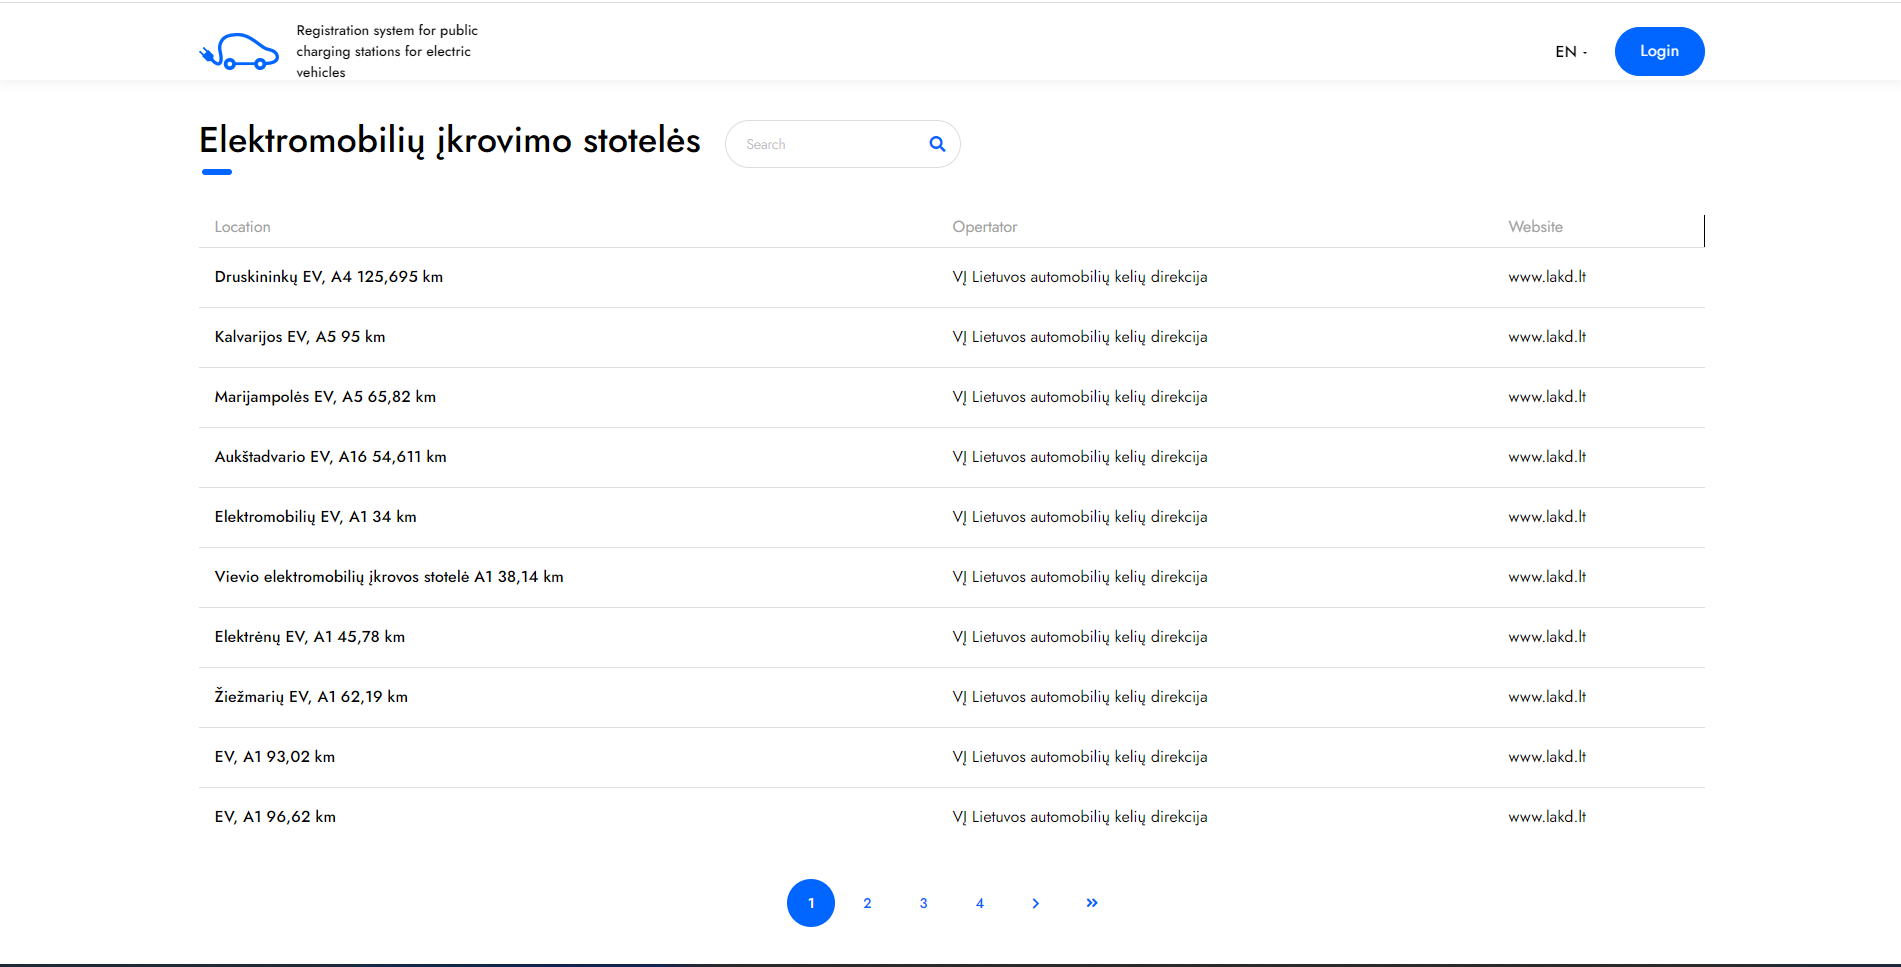The width and height of the screenshot is (1901, 967).
Task: Click www.lakd.lt in Vievio row
Action: click(x=1547, y=577)
